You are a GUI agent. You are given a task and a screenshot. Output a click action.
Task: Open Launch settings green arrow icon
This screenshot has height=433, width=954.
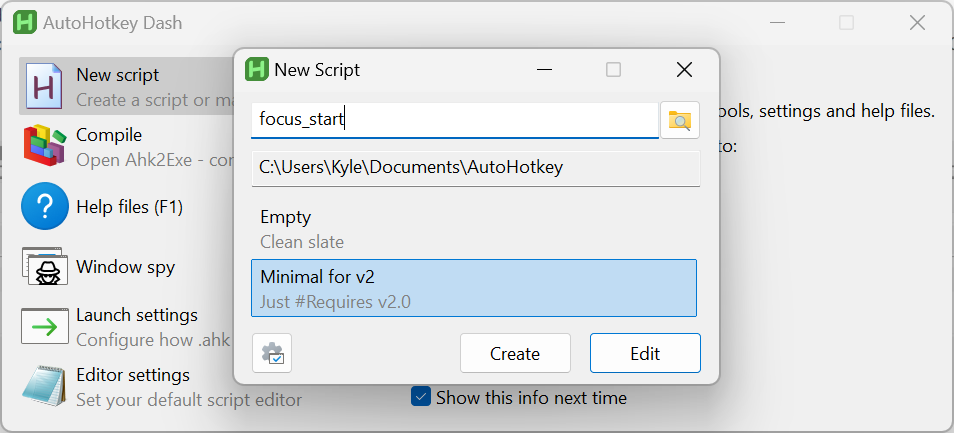43,326
